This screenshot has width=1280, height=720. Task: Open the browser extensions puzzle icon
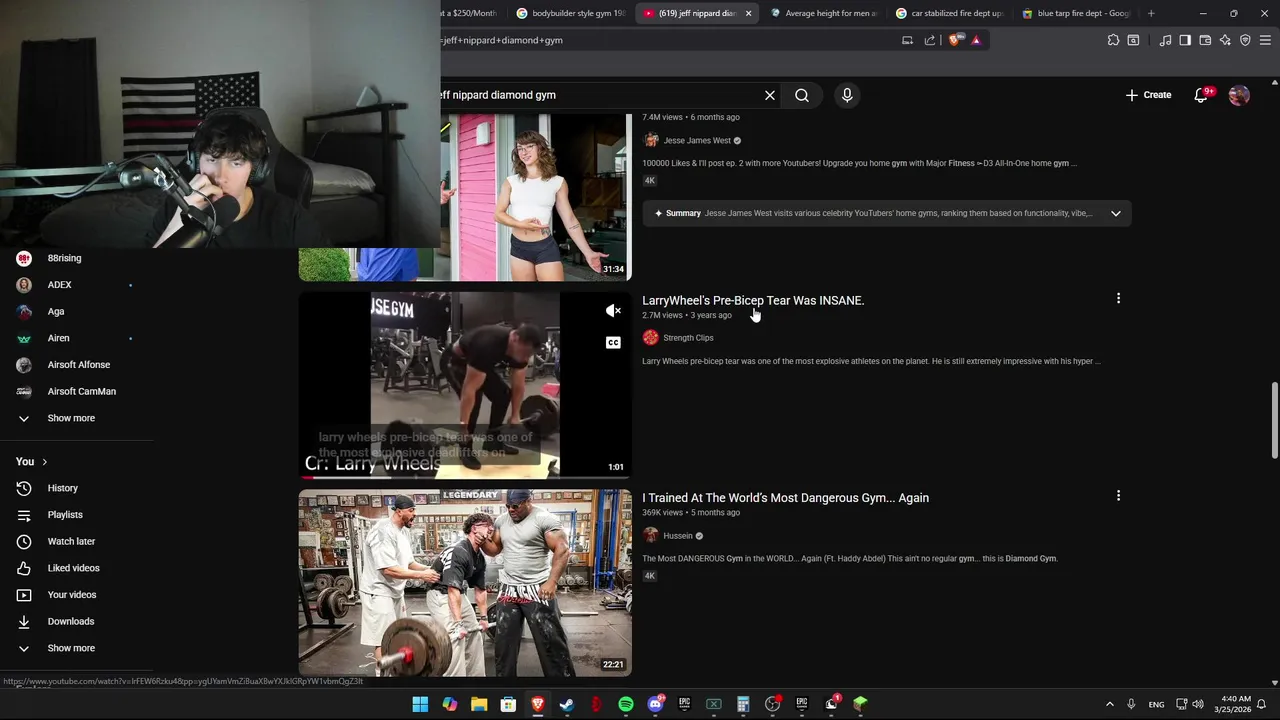click(1113, 40)
